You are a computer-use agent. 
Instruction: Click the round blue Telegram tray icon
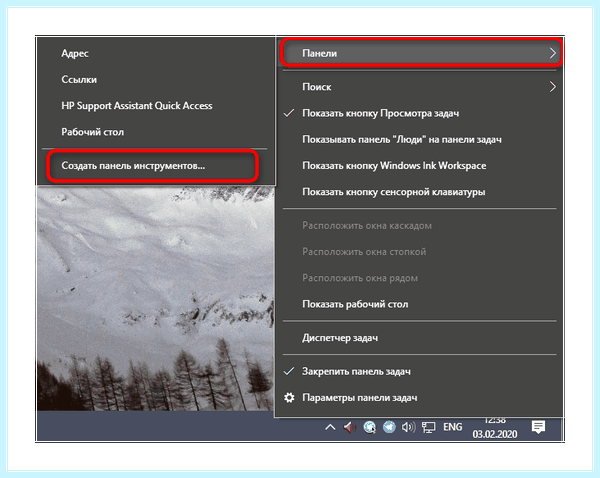[389, 427]
